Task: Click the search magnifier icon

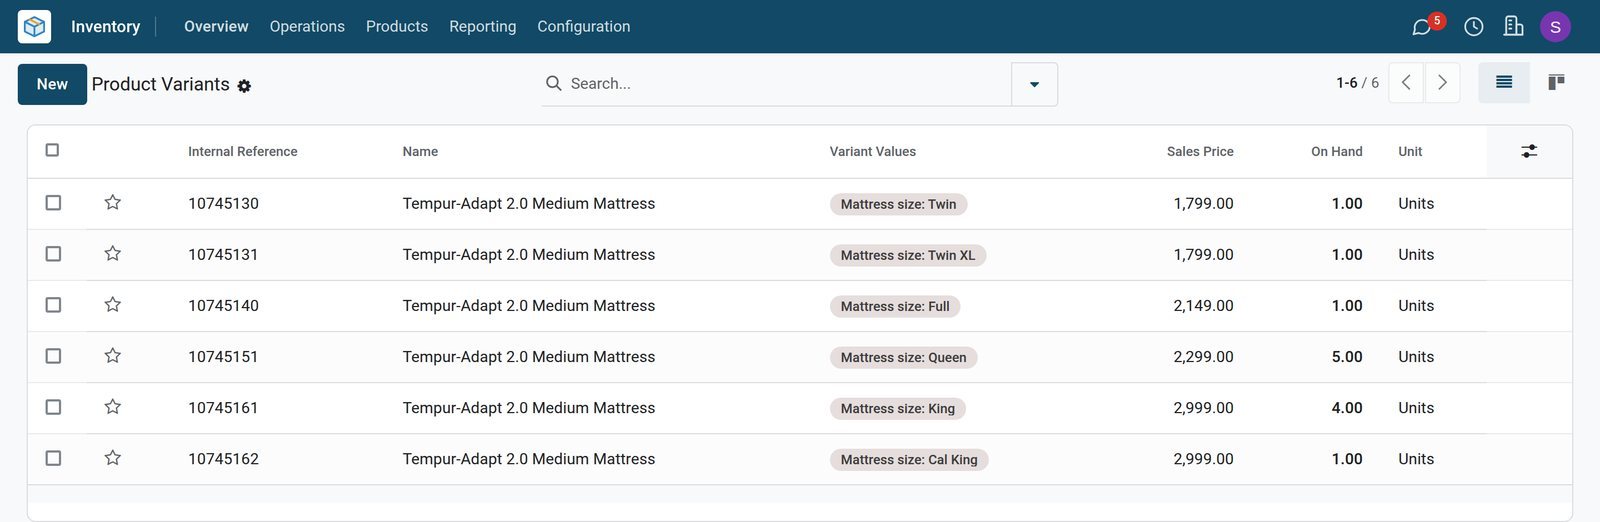Action: 553,83
